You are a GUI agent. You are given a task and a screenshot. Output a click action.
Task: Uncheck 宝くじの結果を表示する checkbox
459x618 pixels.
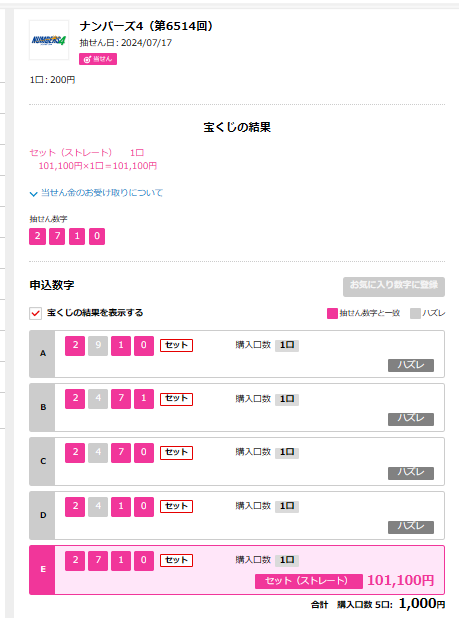(35, 313)
